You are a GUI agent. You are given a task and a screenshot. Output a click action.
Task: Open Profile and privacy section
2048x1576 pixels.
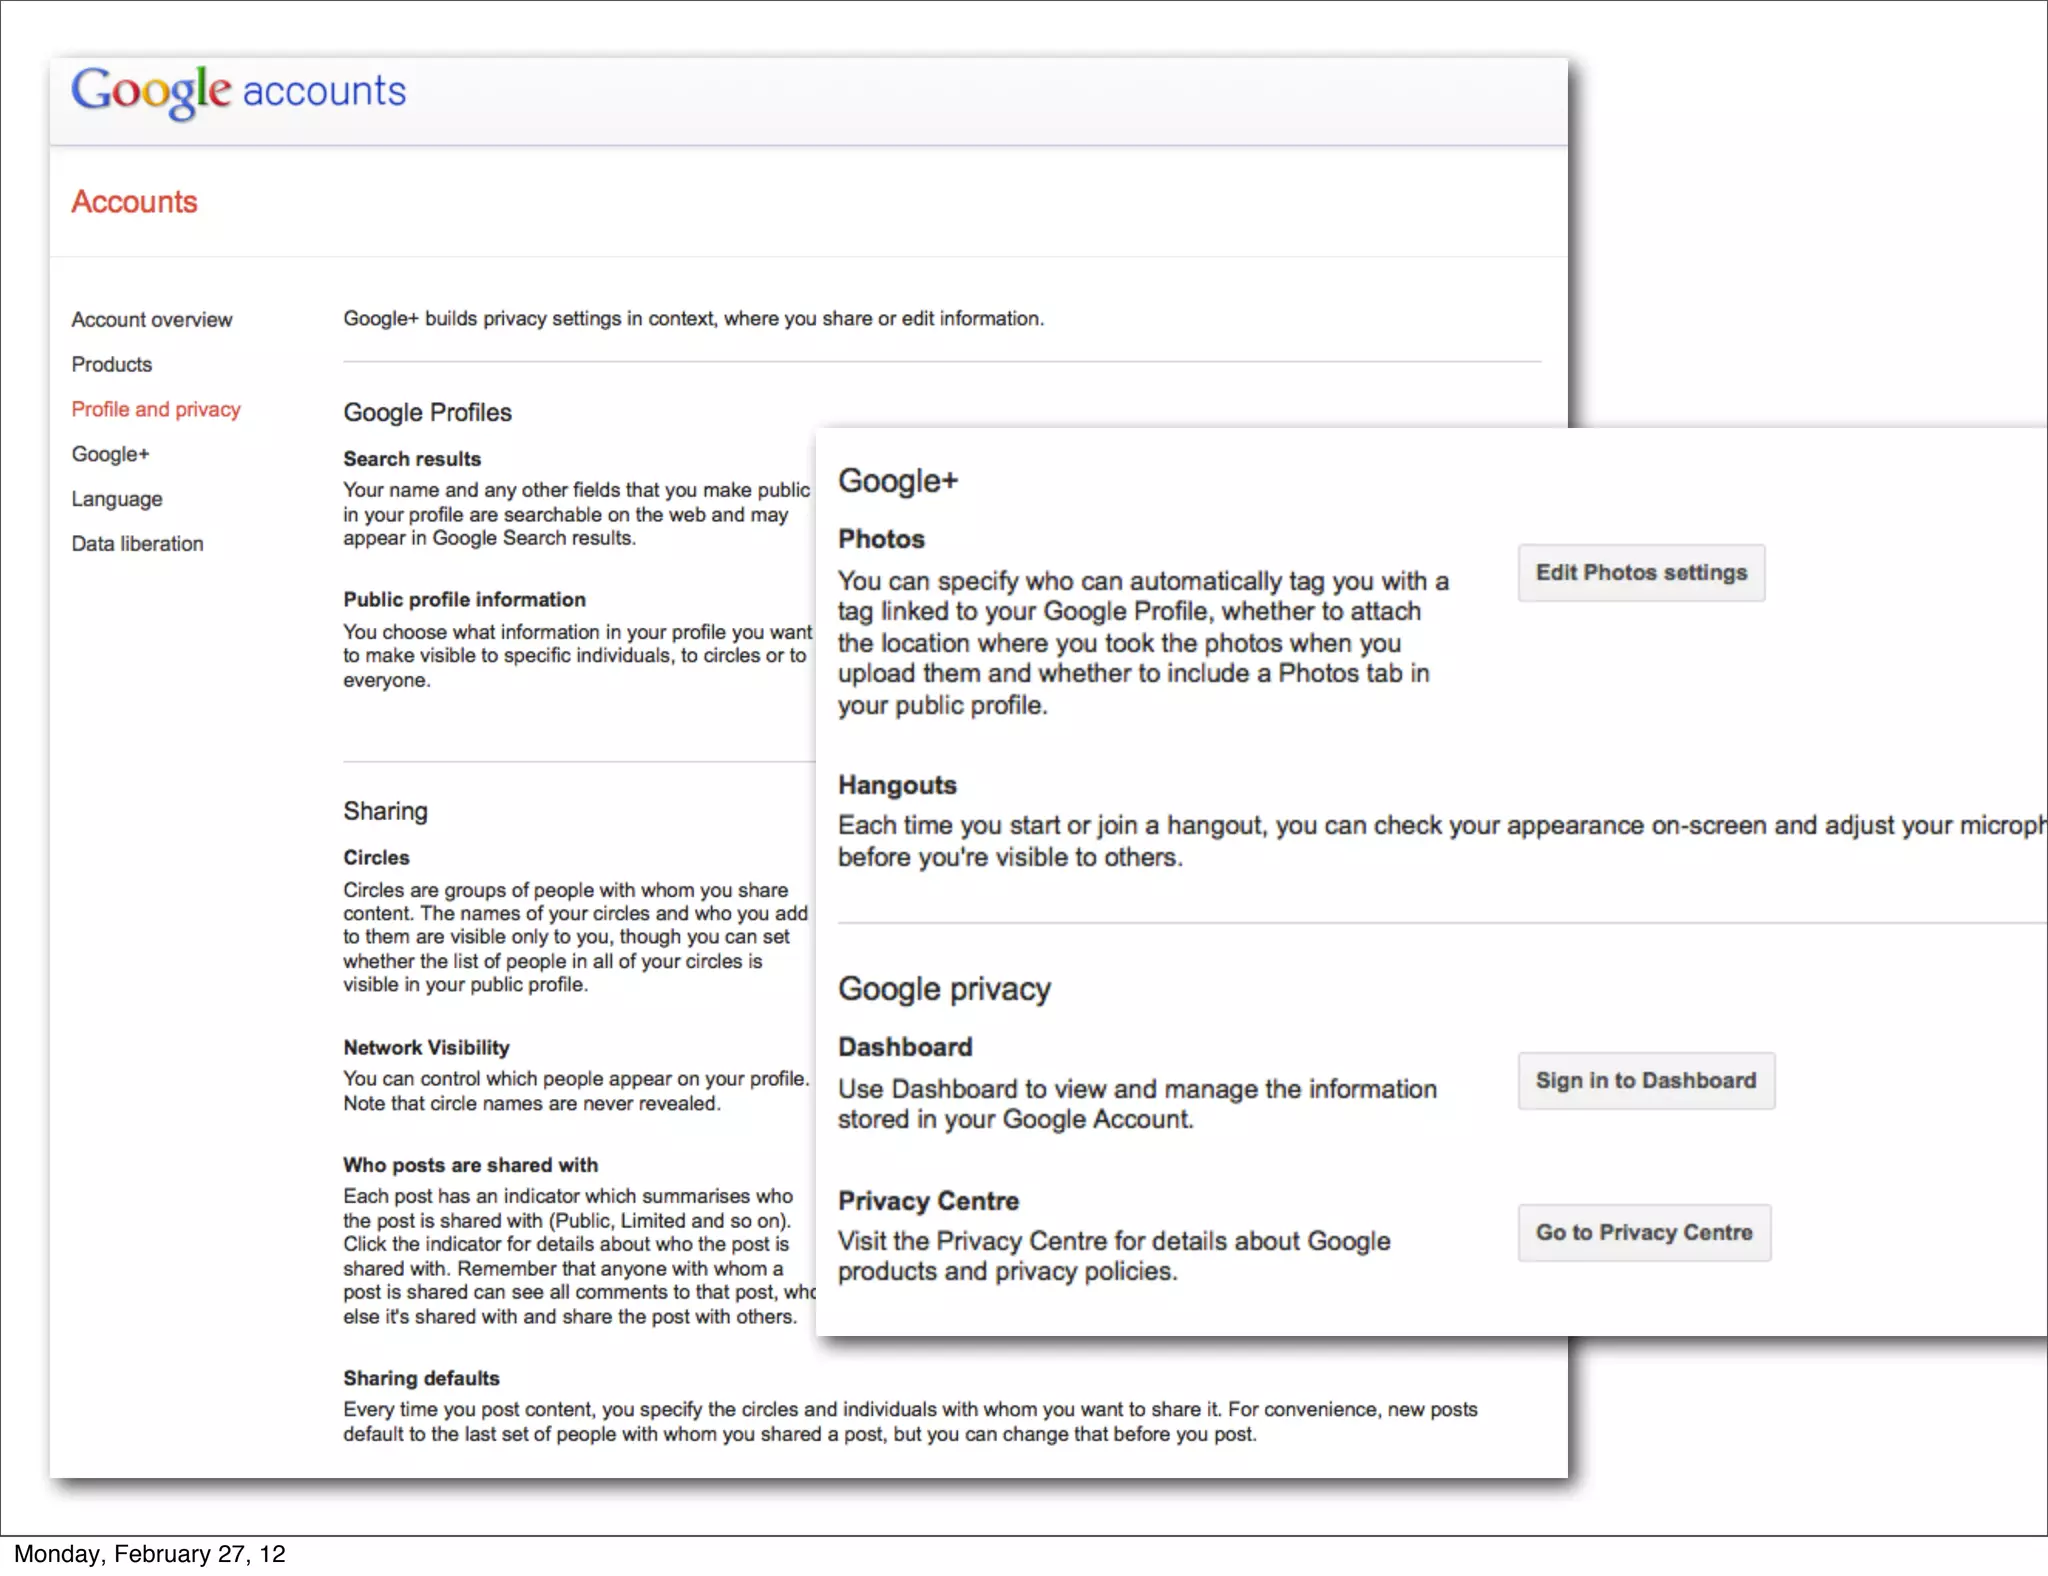156,410
